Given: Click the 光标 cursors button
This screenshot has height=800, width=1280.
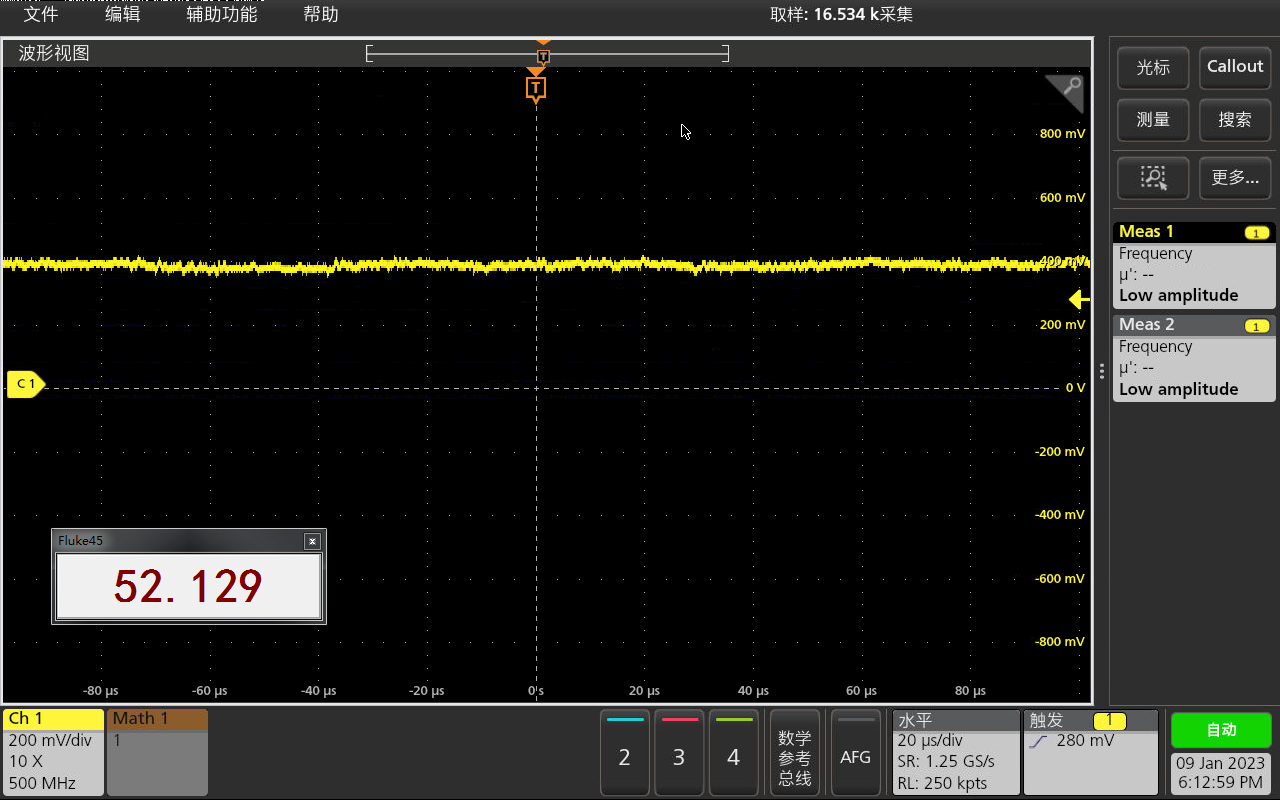Looking at the screenshot, I should click(x=1153, y=67).
